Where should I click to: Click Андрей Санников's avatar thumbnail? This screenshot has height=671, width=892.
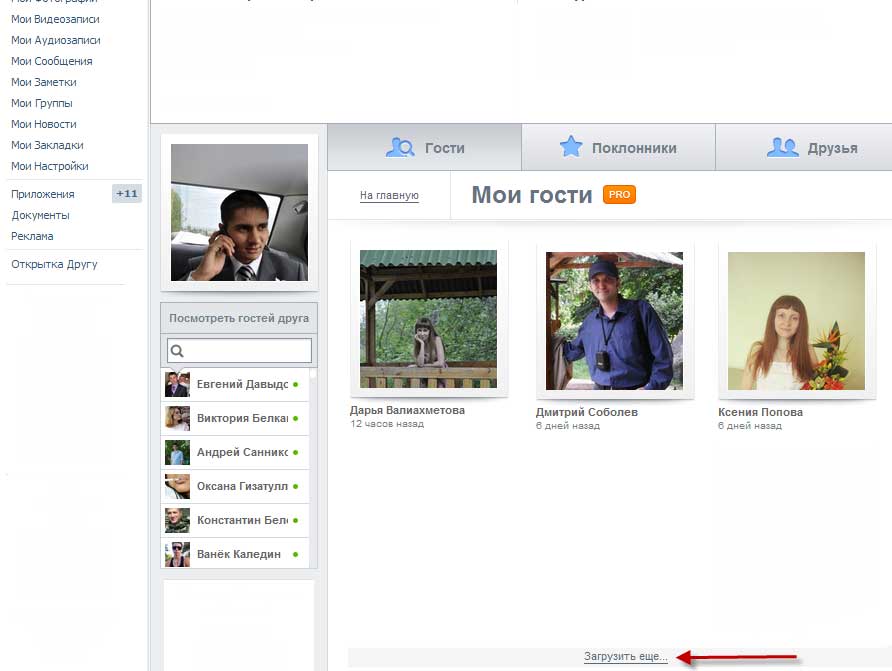coord(177,453)
